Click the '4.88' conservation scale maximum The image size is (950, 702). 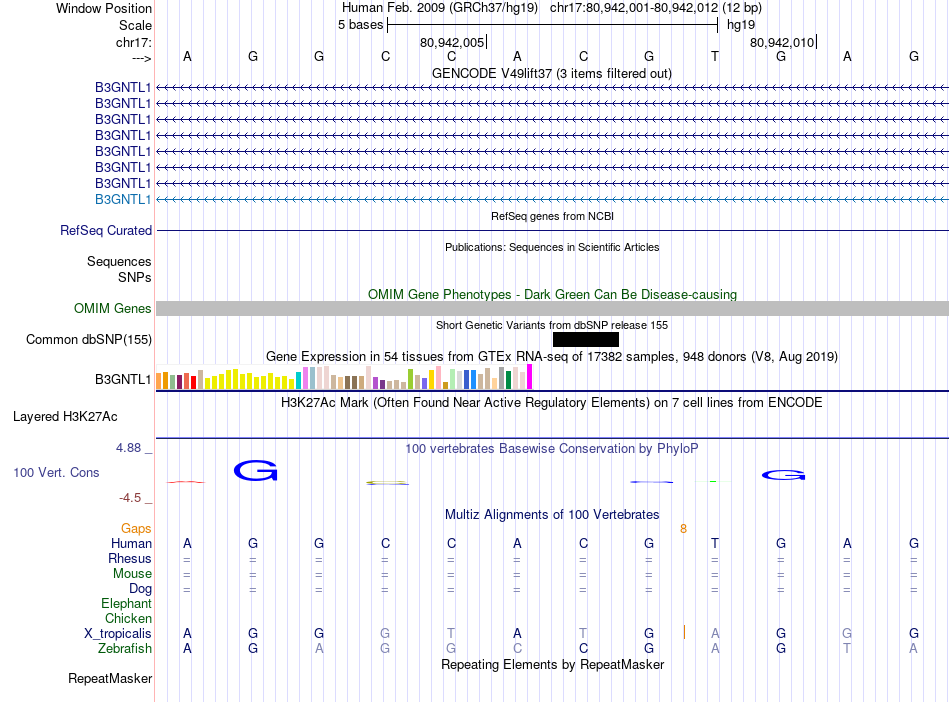[128, 448]
